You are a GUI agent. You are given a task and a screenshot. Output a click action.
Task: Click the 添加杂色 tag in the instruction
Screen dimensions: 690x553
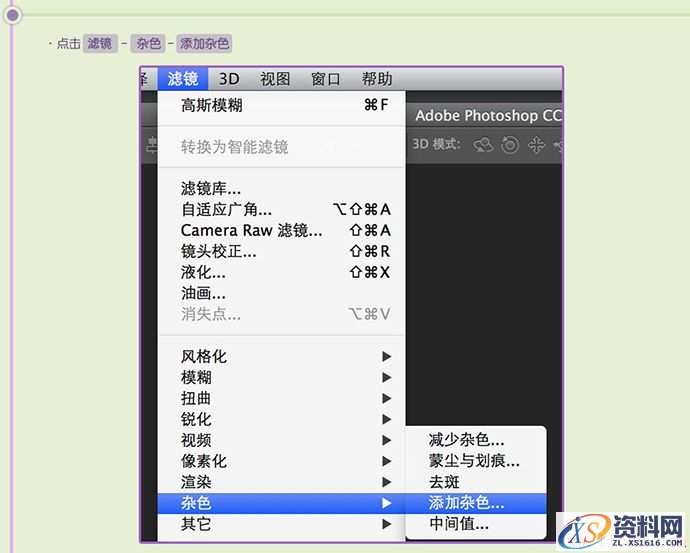tap(204, 44)
